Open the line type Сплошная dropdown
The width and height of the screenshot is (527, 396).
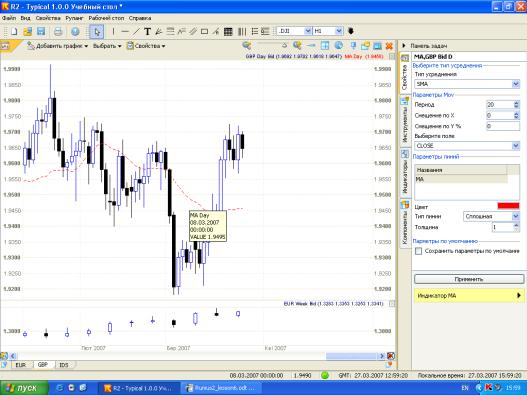516,216
